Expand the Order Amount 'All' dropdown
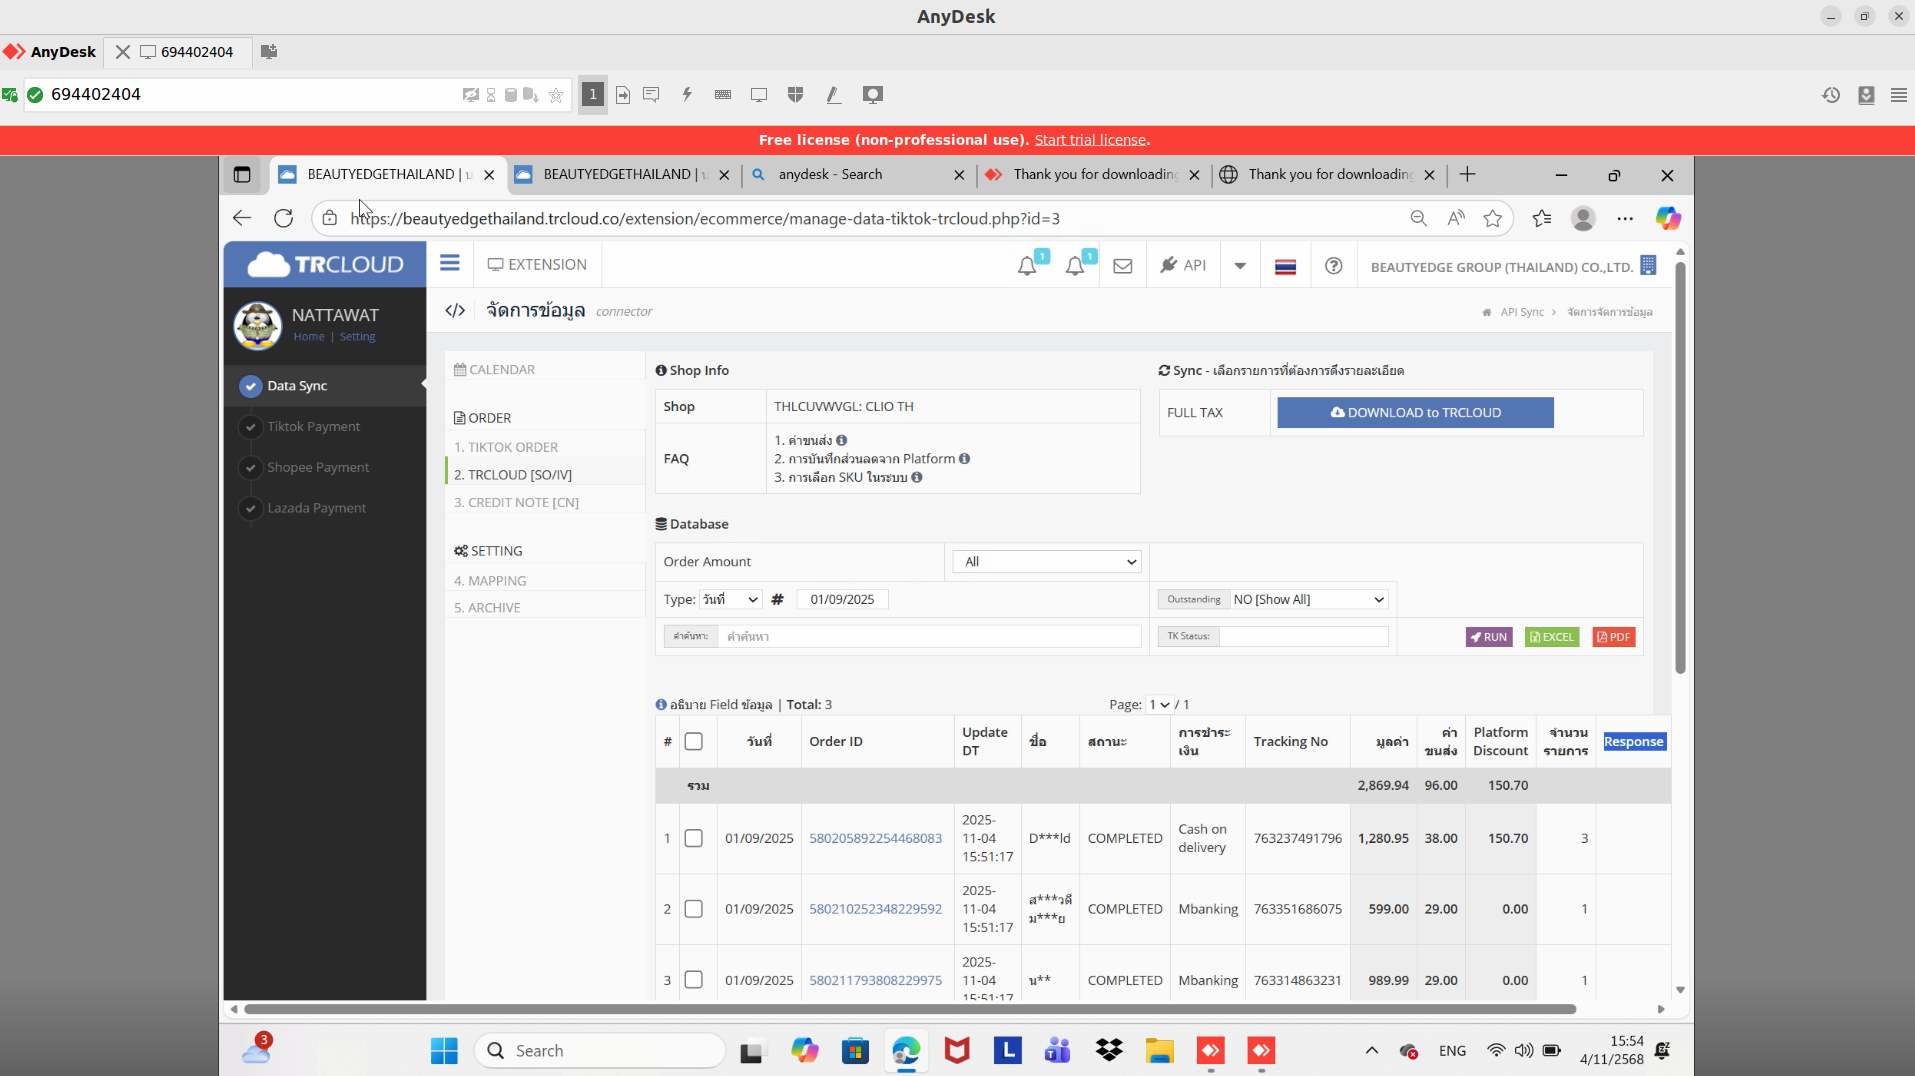 point(1047,562)
